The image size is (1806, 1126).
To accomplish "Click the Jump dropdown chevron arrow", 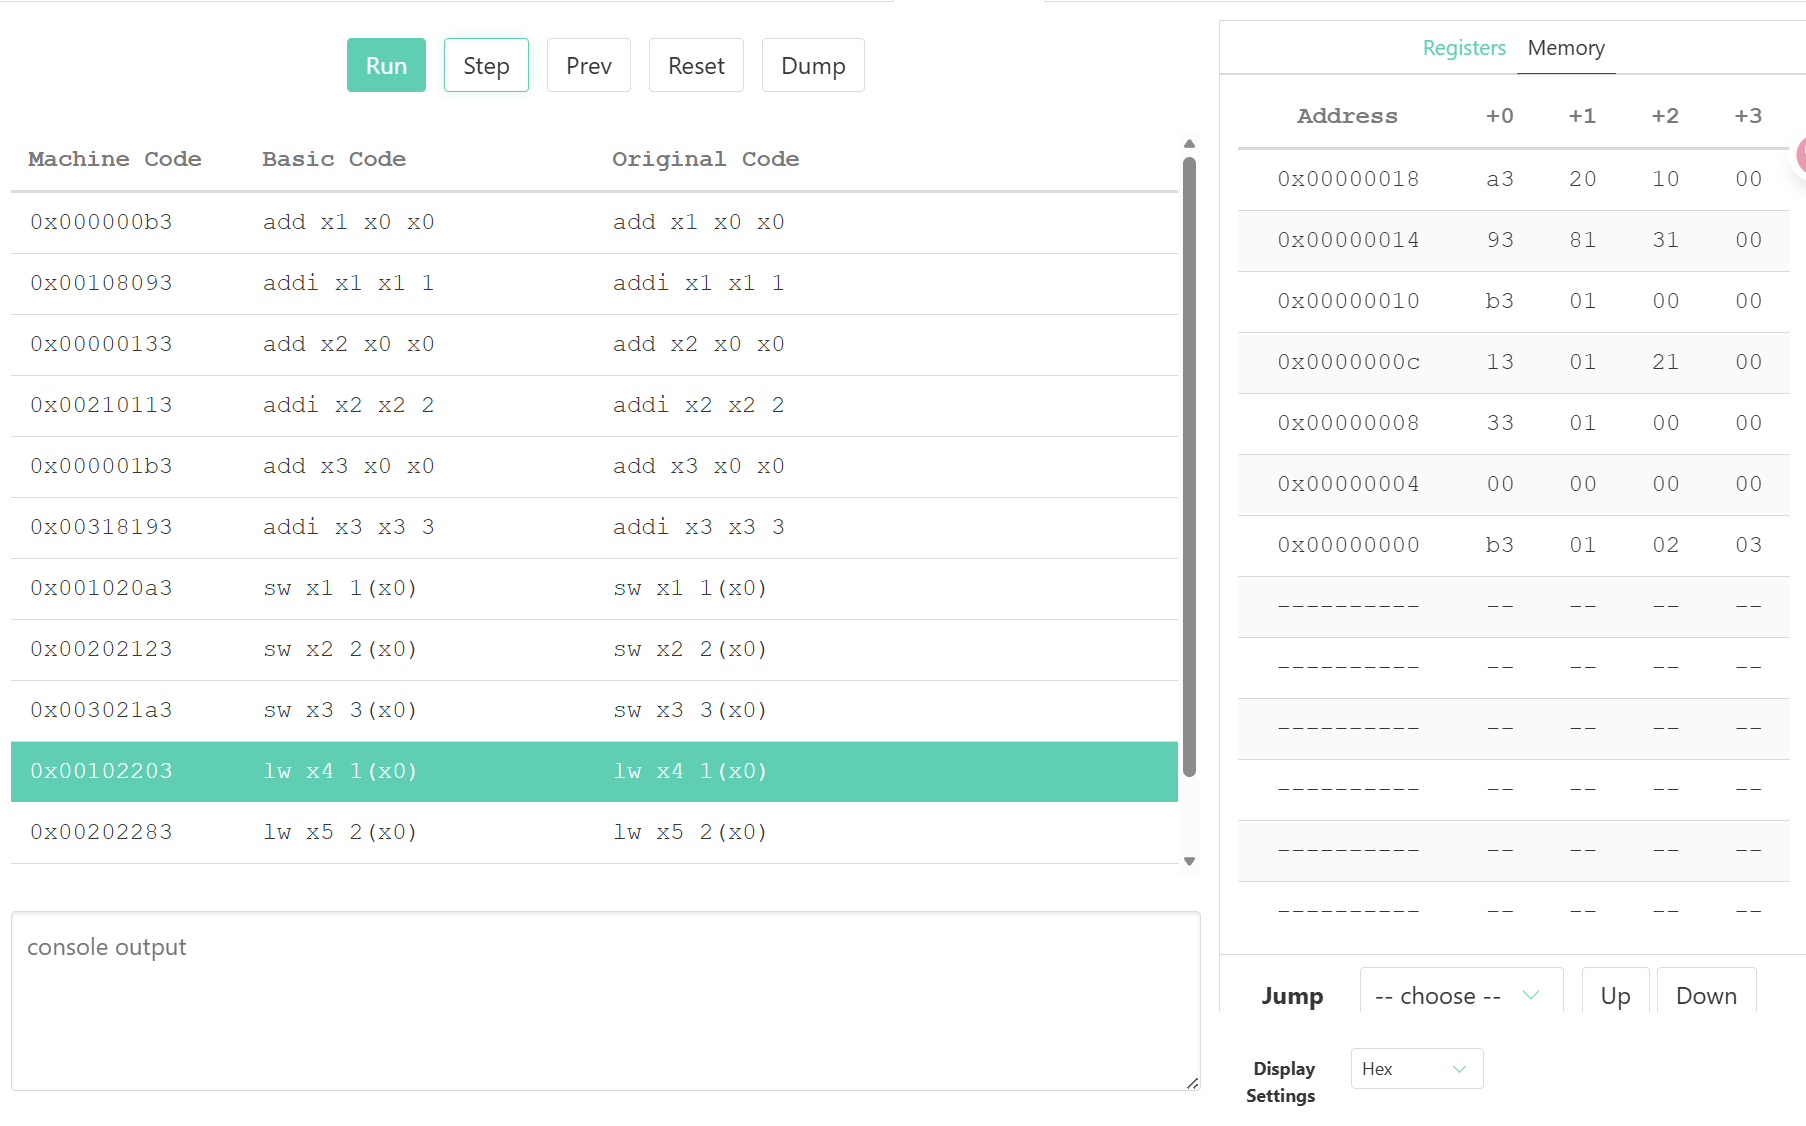I will click(1530, 995).
